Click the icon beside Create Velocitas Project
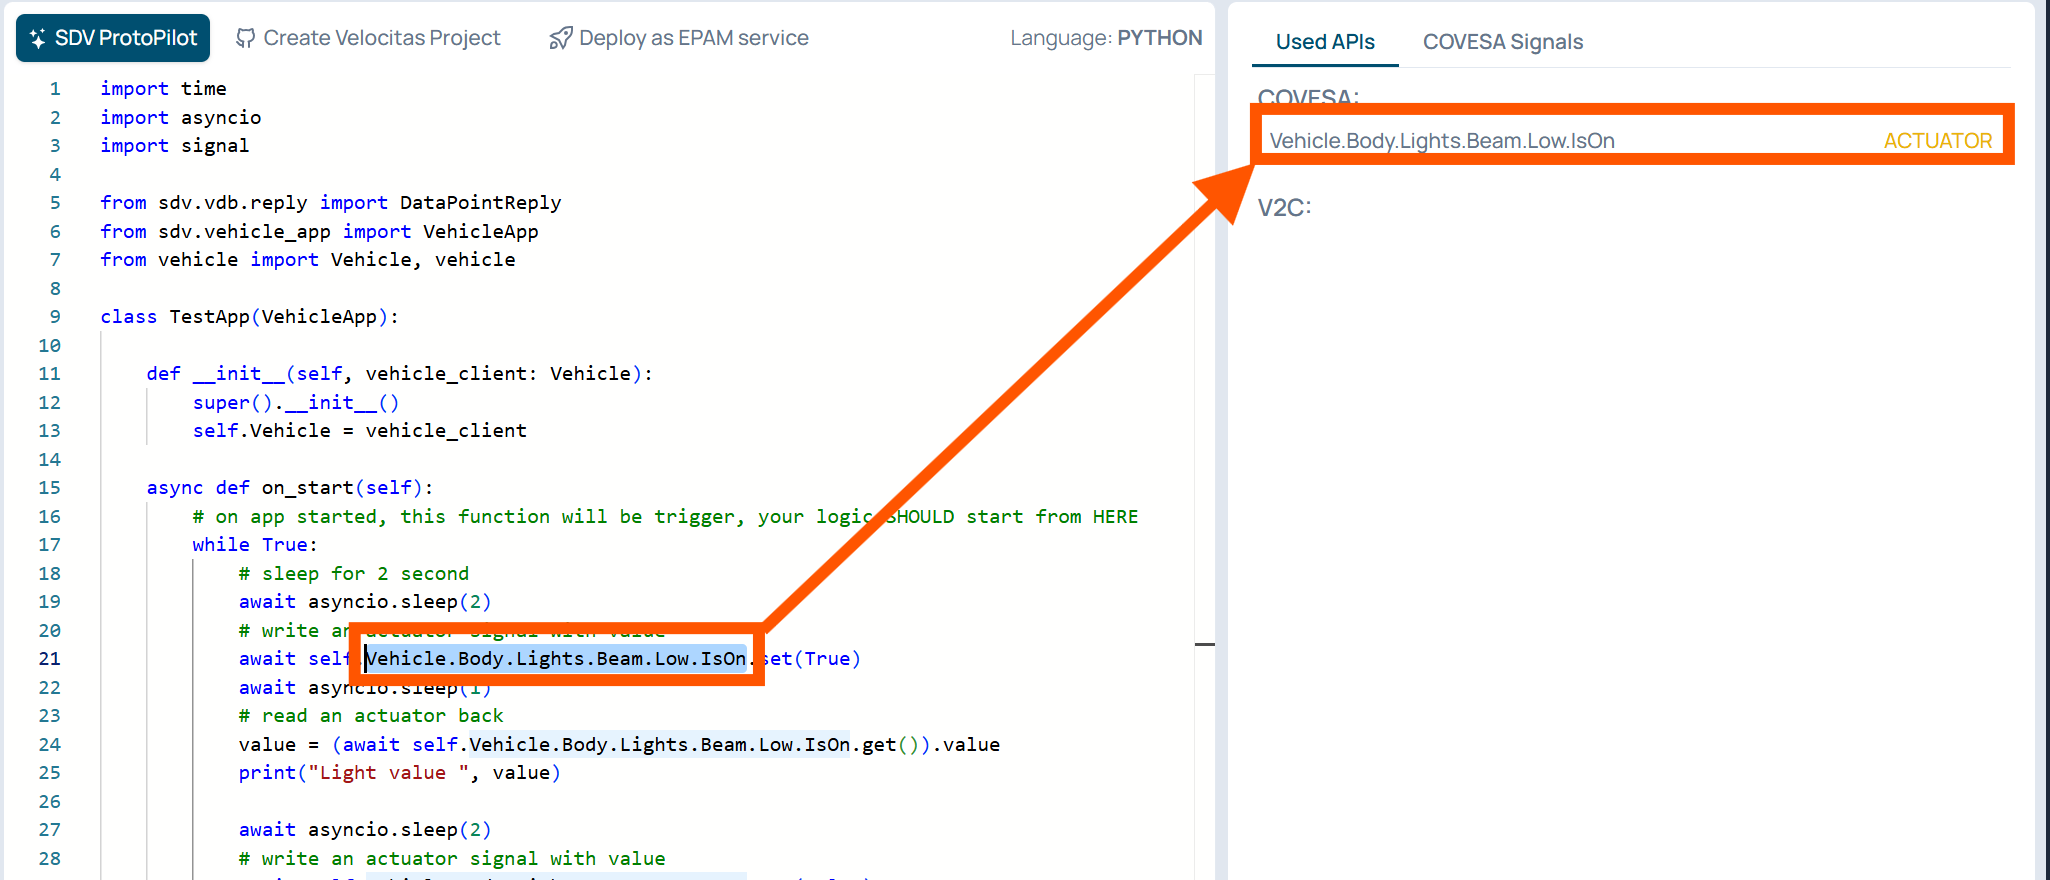 [245, 39]
